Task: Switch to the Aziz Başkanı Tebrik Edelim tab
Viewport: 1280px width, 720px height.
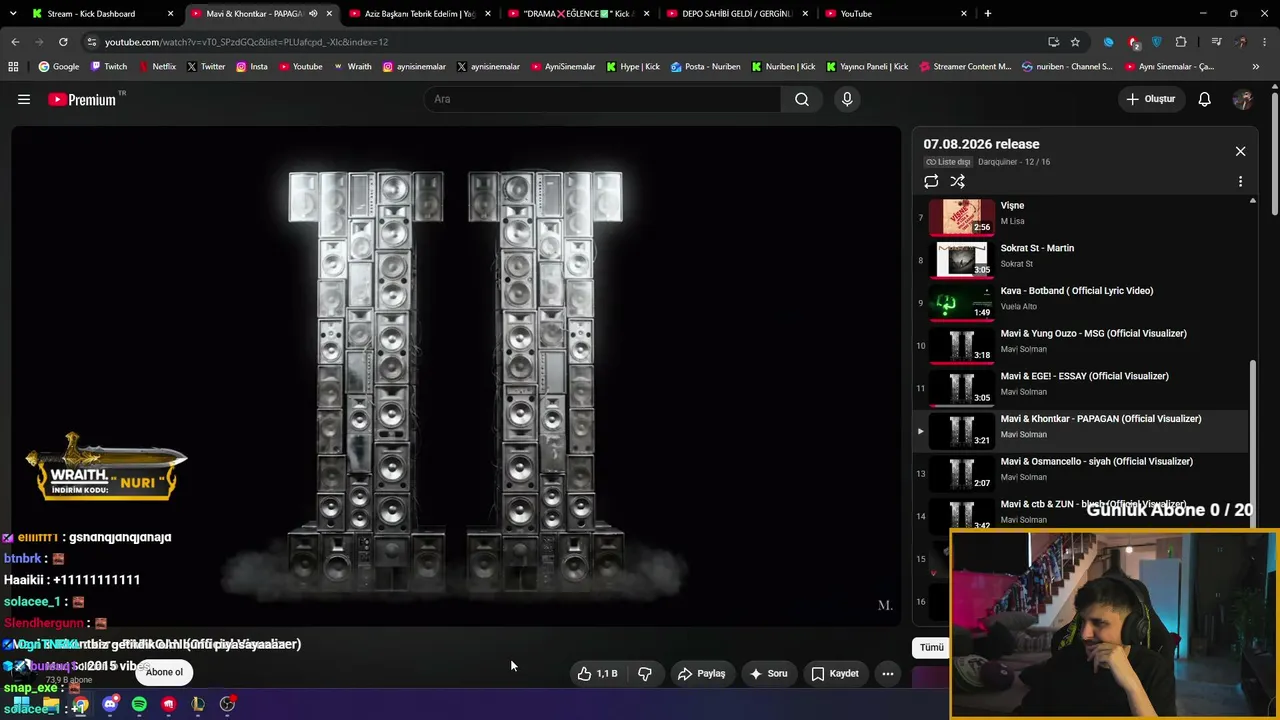Action: pyautogui.click(x=421, y=14)
